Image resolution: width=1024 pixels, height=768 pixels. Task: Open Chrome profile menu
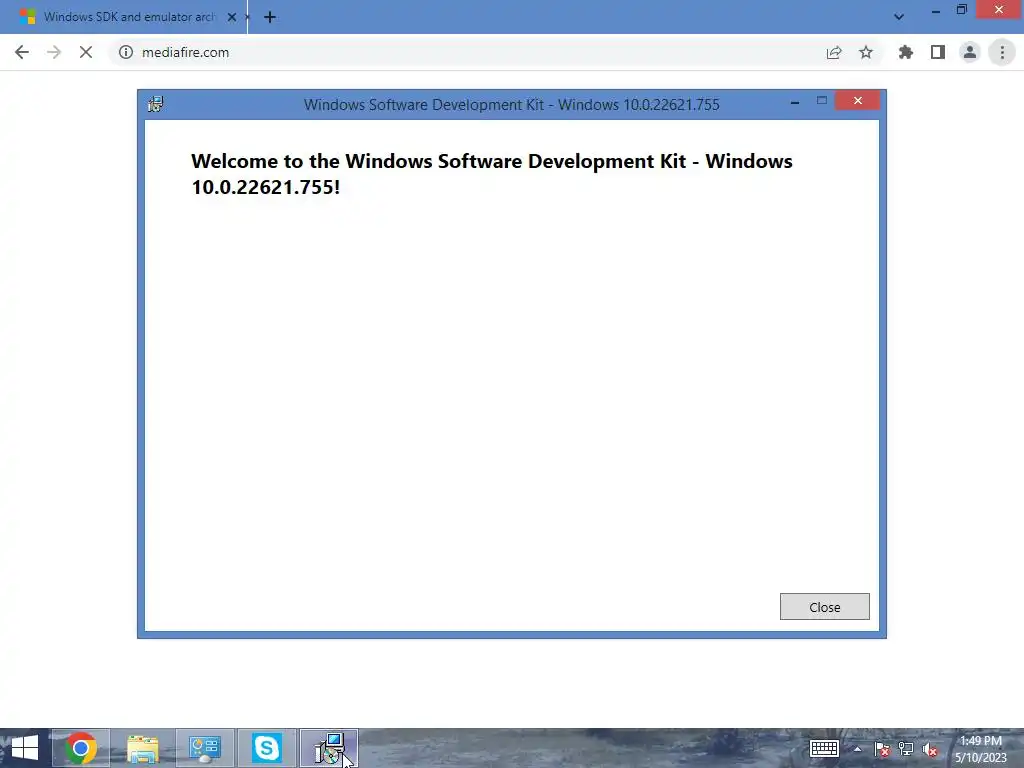coord(970,52)
